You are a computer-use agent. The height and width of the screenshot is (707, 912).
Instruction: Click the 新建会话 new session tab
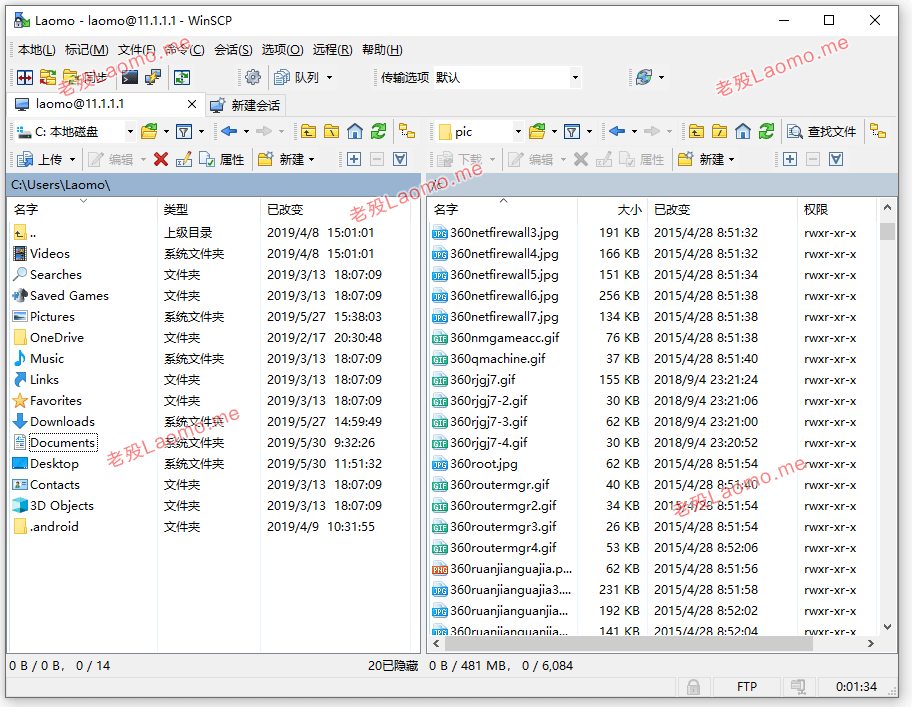(x=245, y=105)
